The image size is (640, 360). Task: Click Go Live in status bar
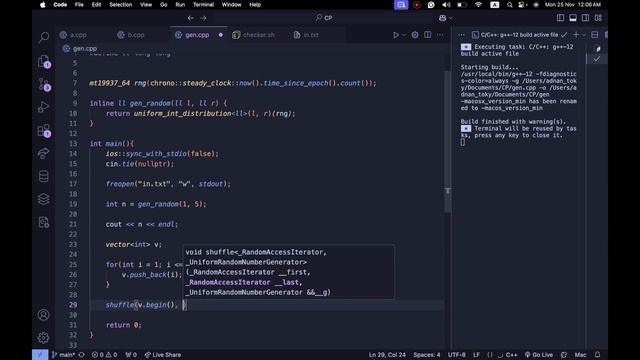coord(539,355)
